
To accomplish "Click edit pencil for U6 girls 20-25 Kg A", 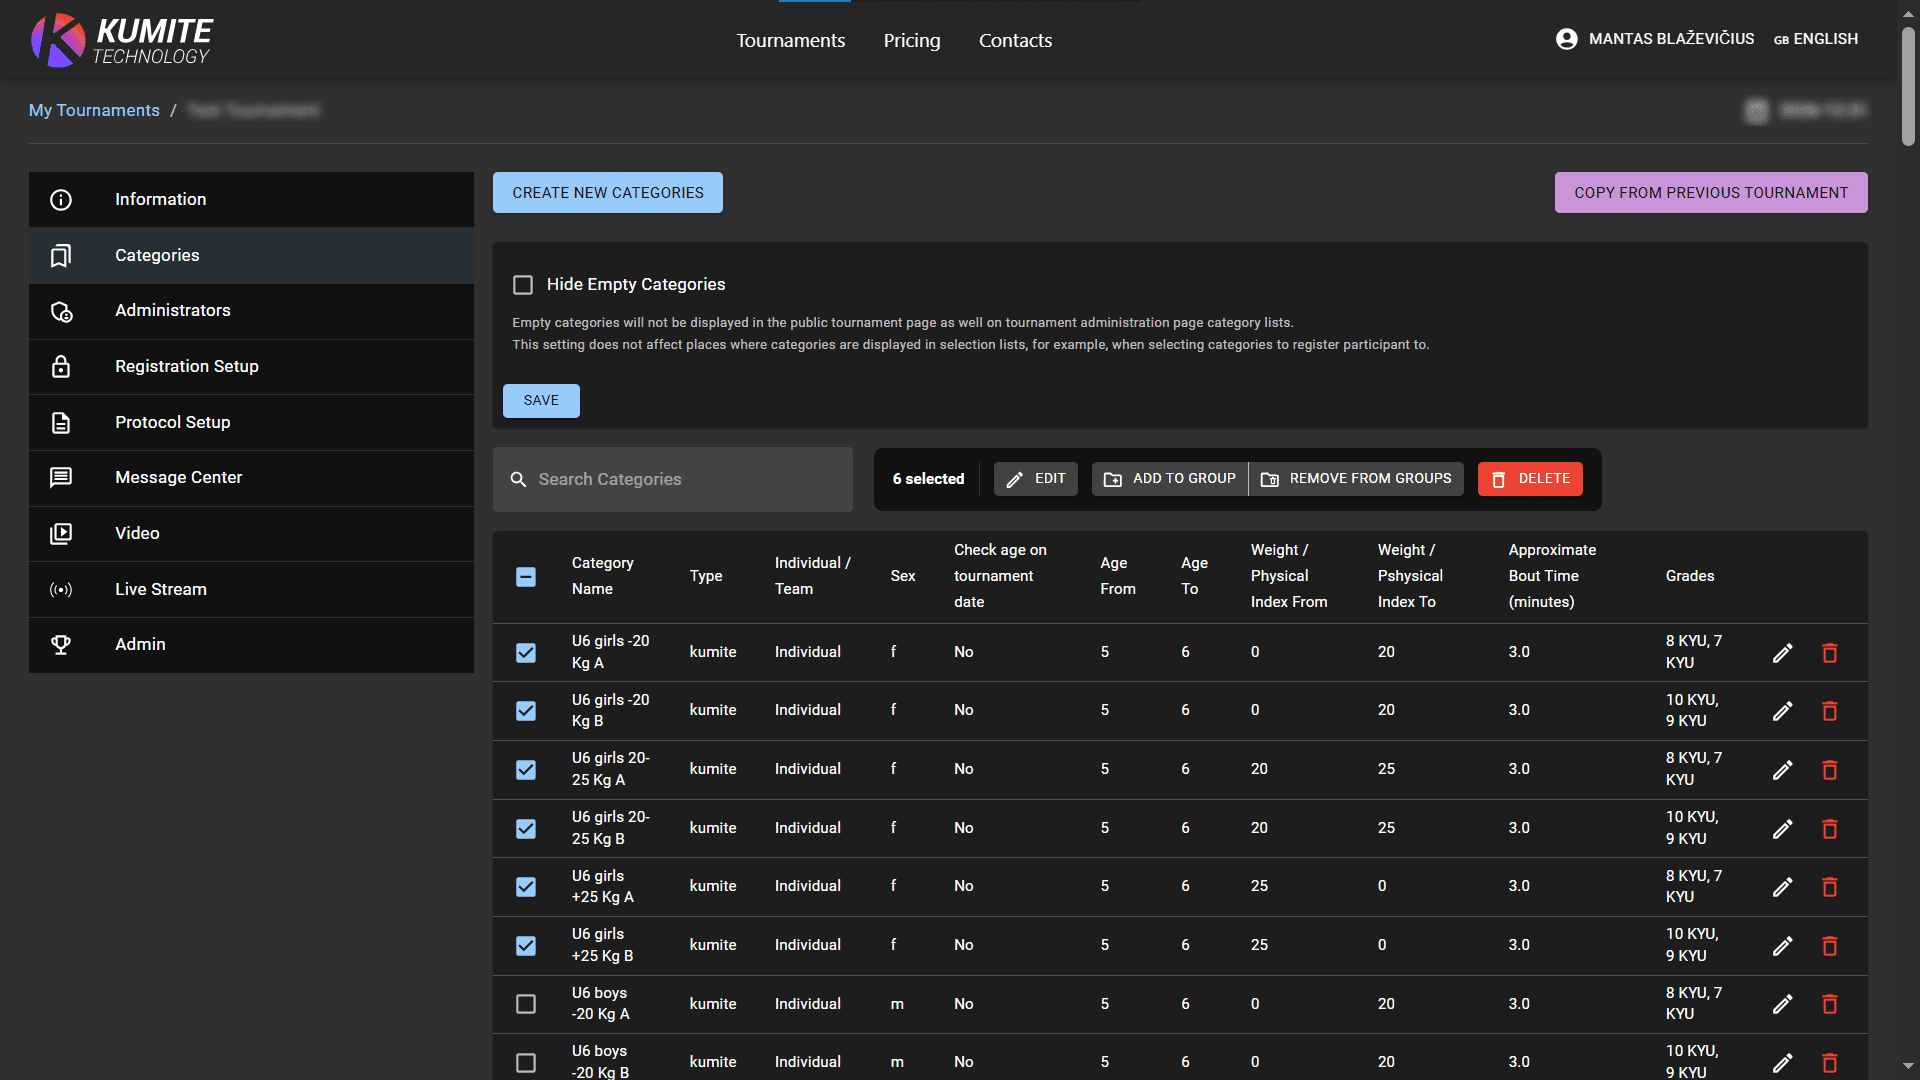I will [x=1782, y=770].
